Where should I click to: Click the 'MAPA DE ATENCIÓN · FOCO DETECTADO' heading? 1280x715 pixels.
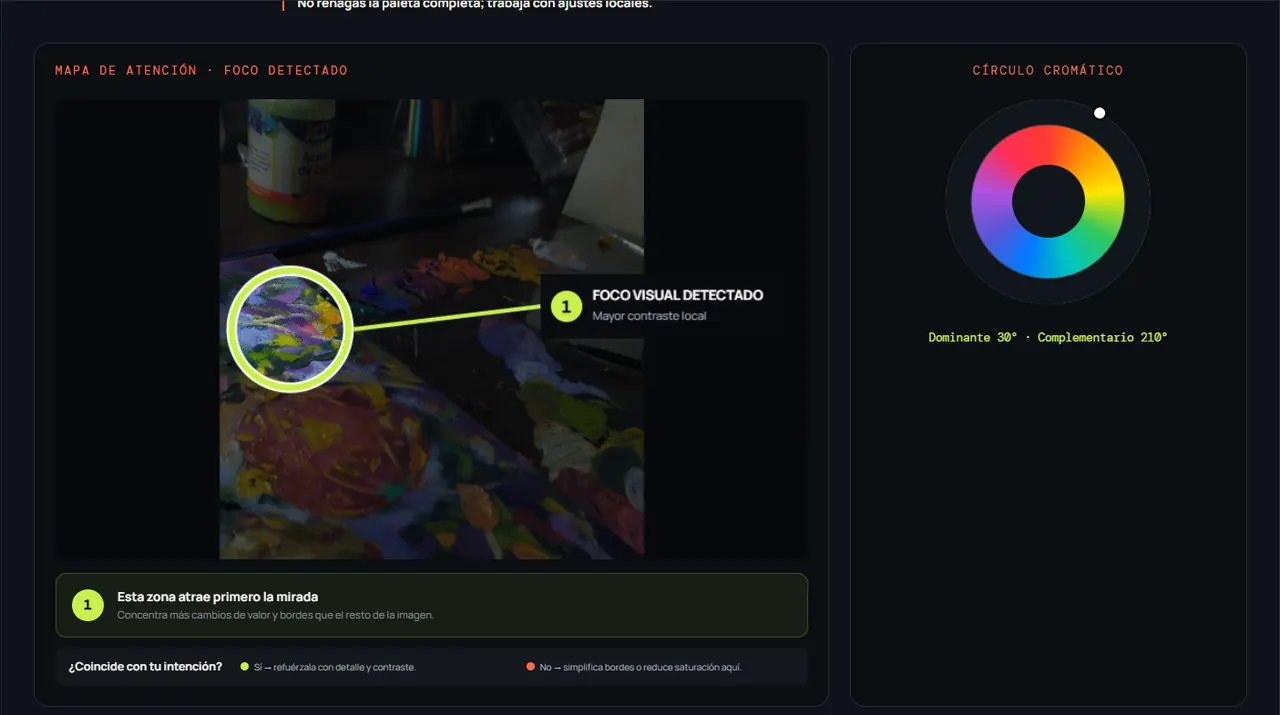pos(201,70)
